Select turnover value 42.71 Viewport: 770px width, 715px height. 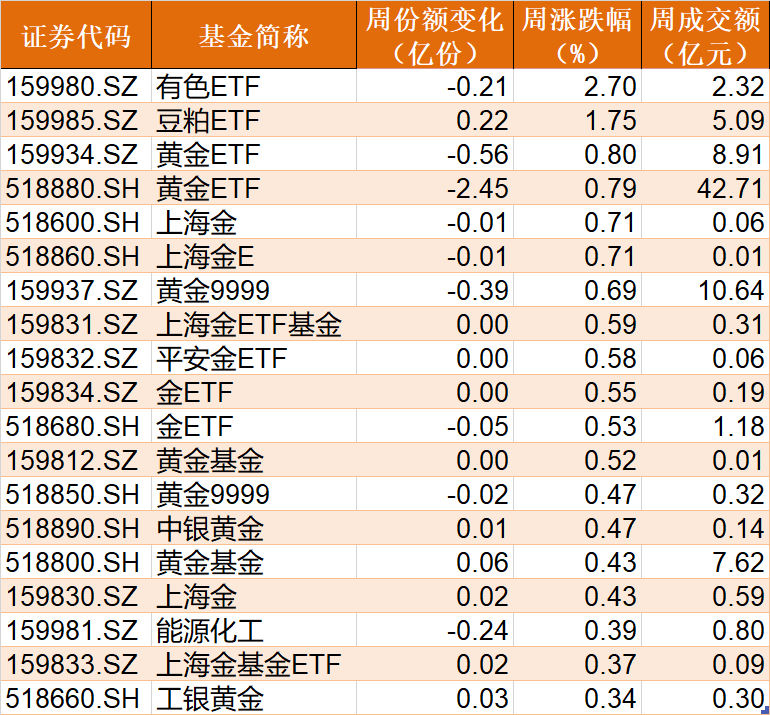[x=730, y=189]
